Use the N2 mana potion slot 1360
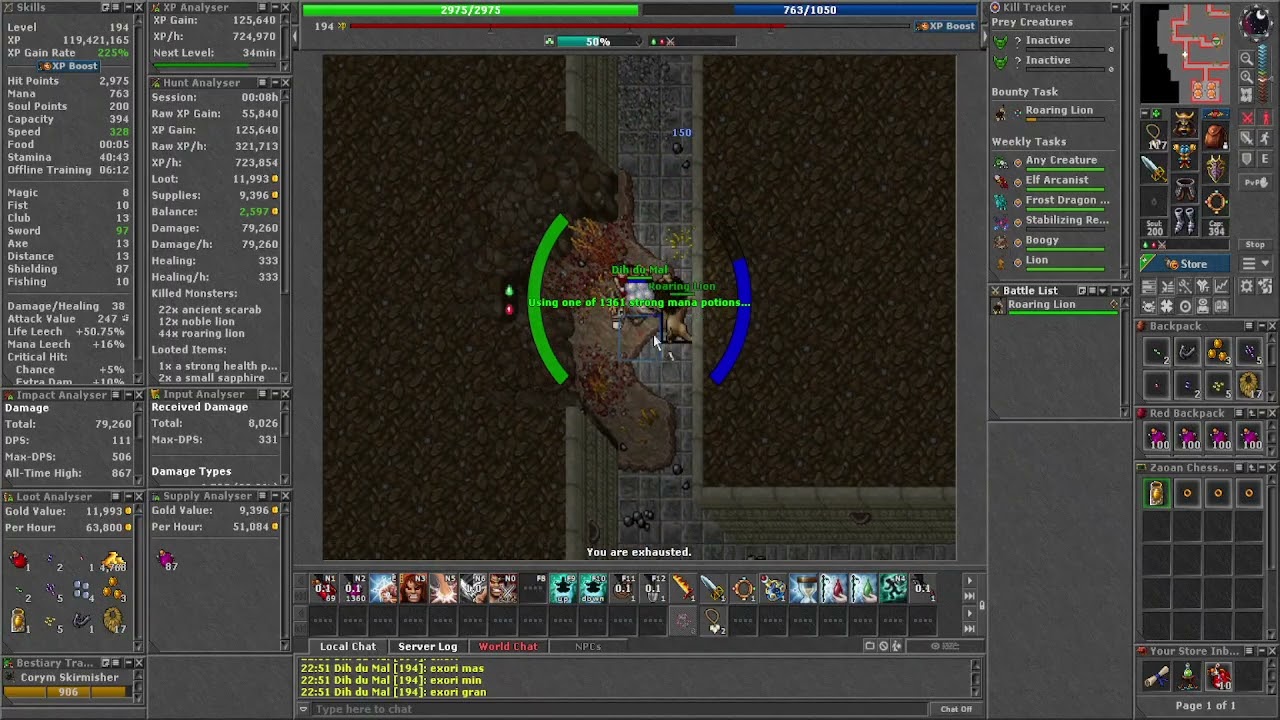1280x720 pixels. (353, 588)
